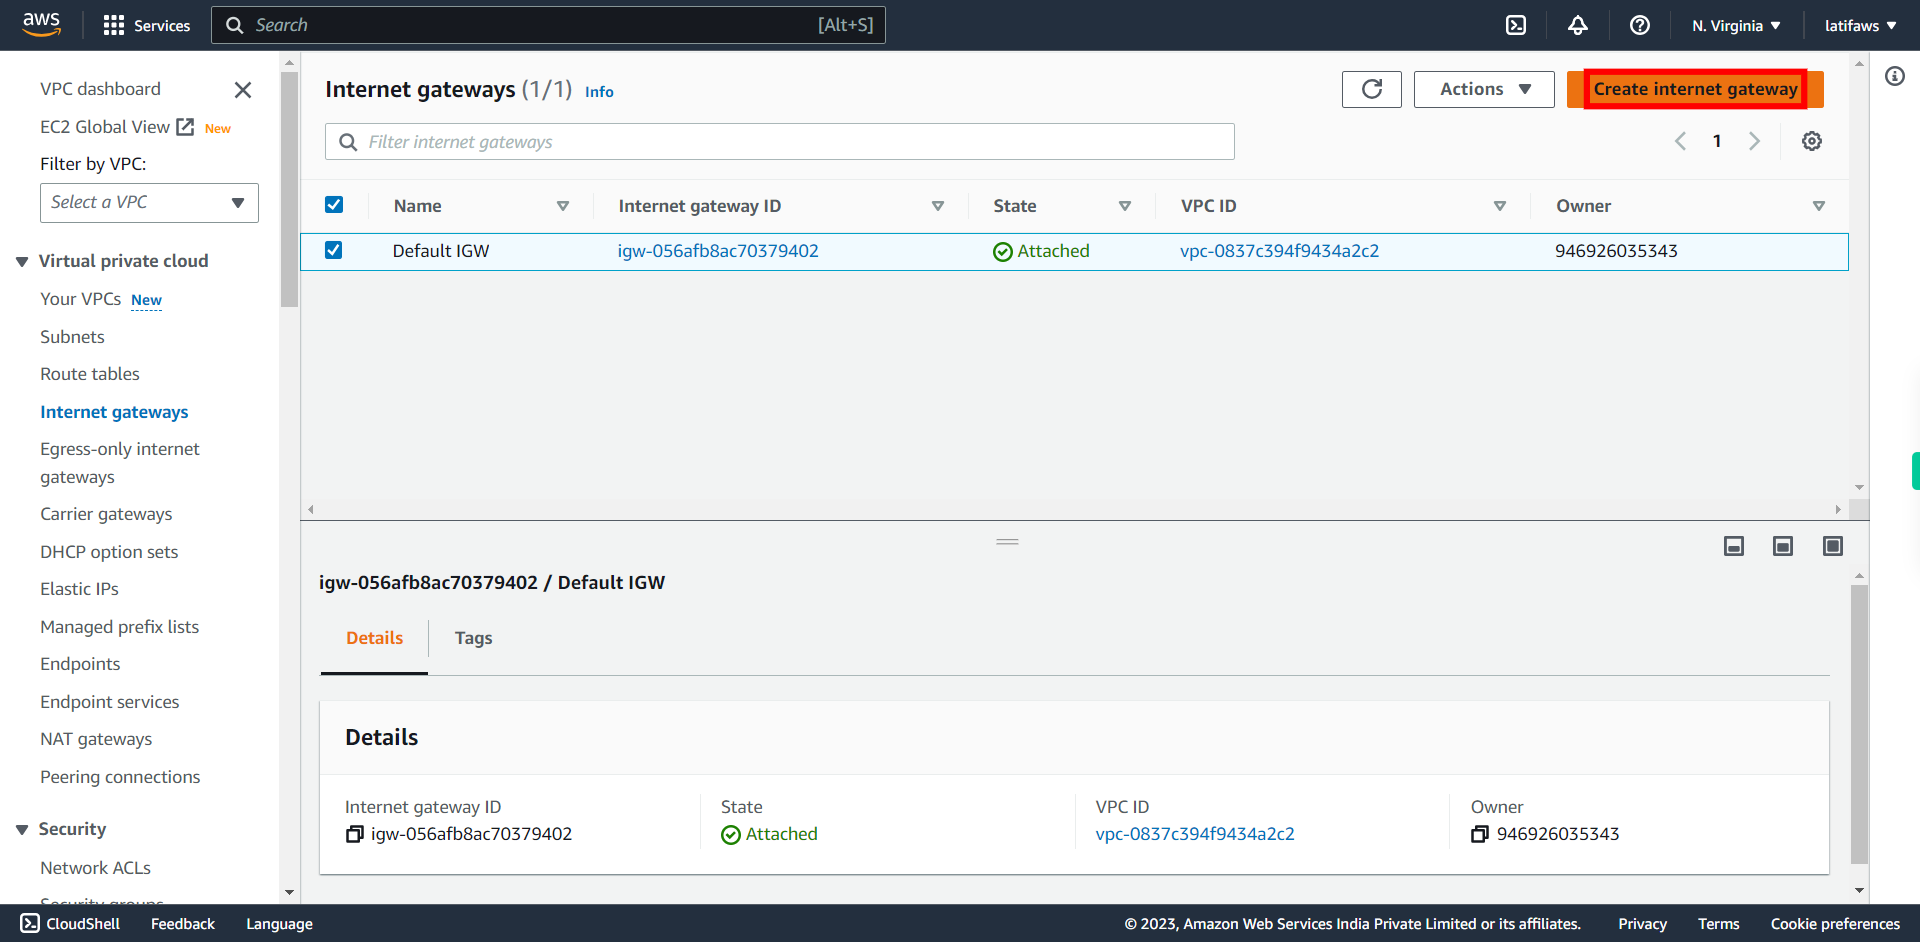
Task: Open the help question mark menu
Action: (1640, 25)
